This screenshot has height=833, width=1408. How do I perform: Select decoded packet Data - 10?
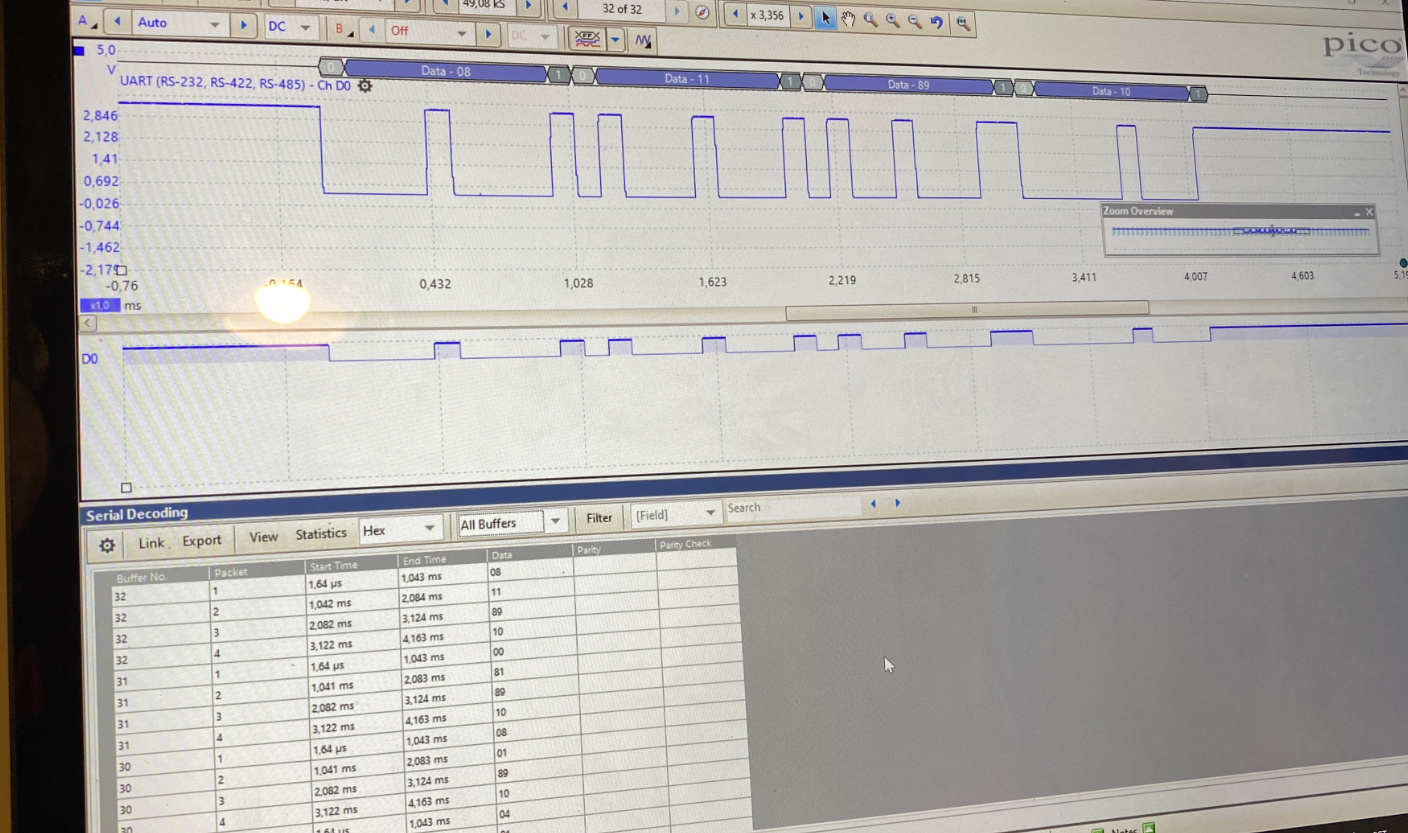1111,91
